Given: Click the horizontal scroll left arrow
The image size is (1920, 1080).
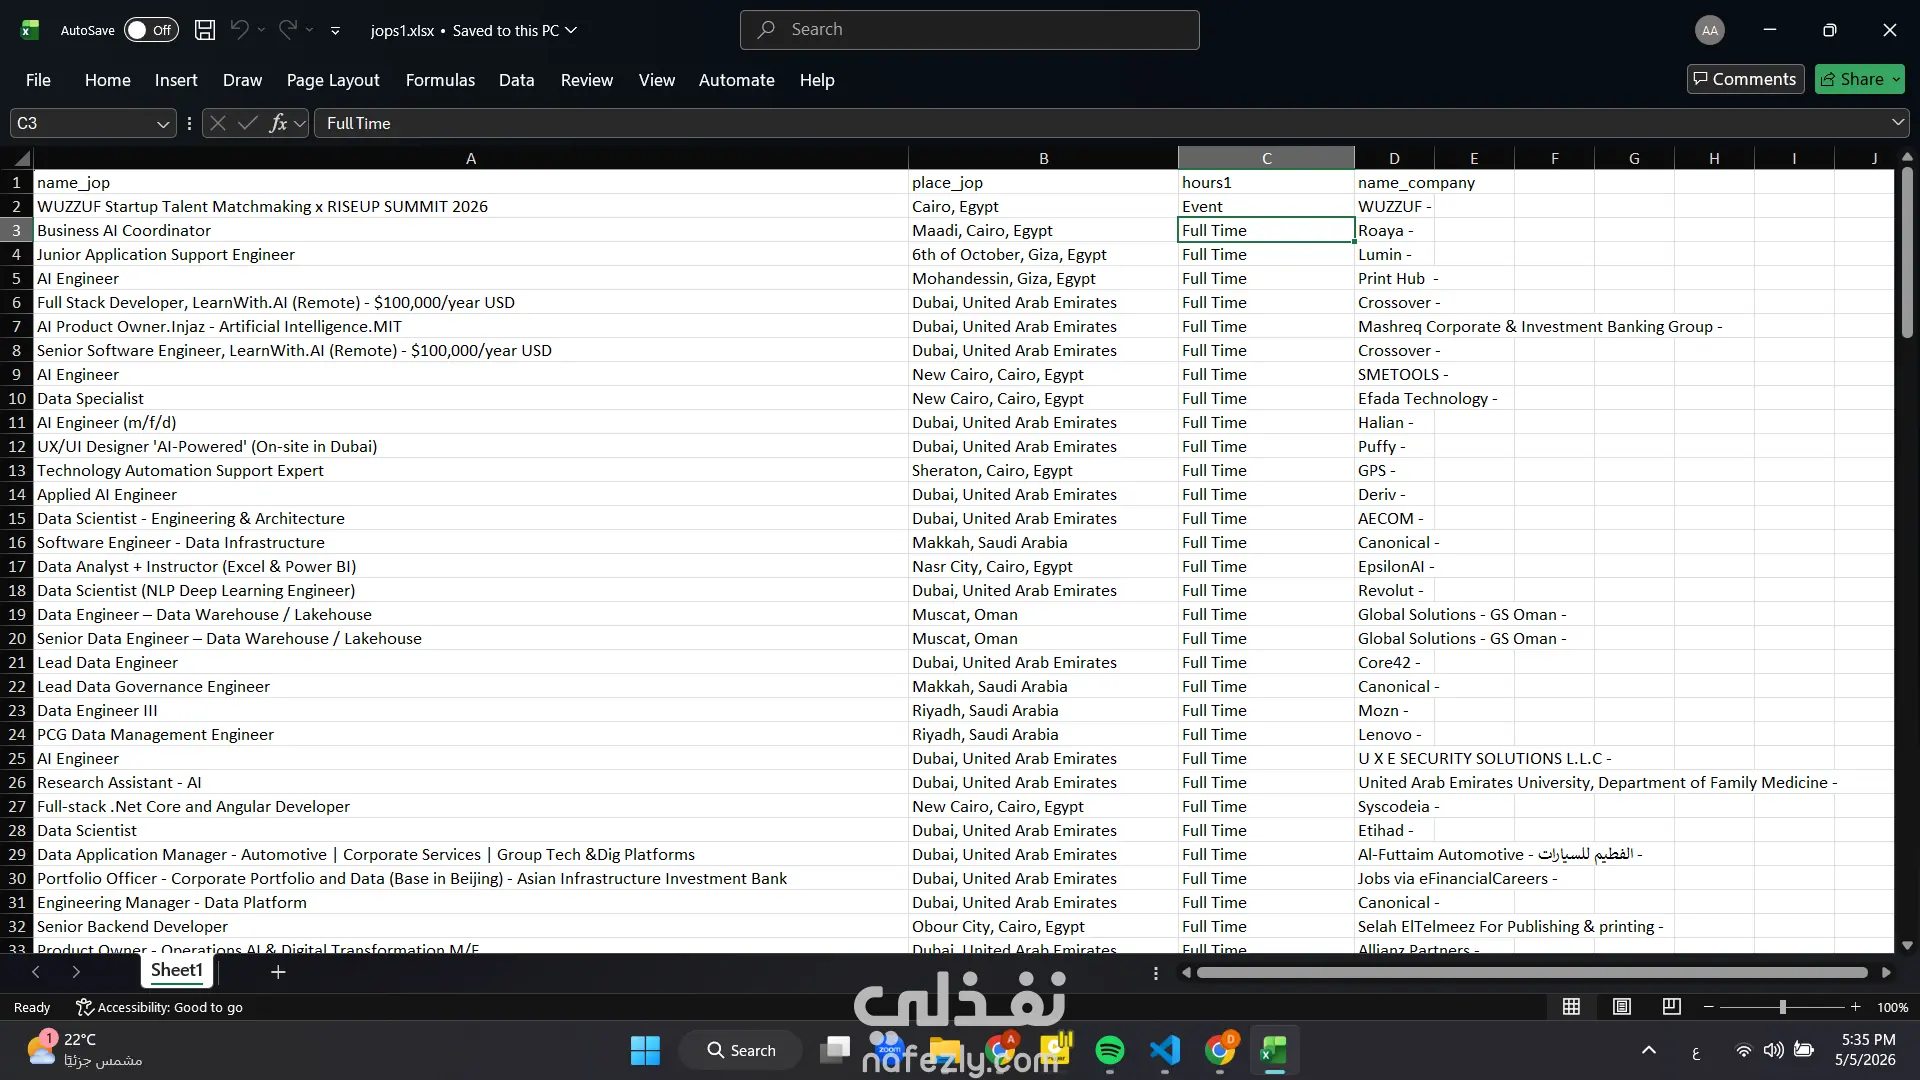Looking at the screenshot, I should [1186, 972].
